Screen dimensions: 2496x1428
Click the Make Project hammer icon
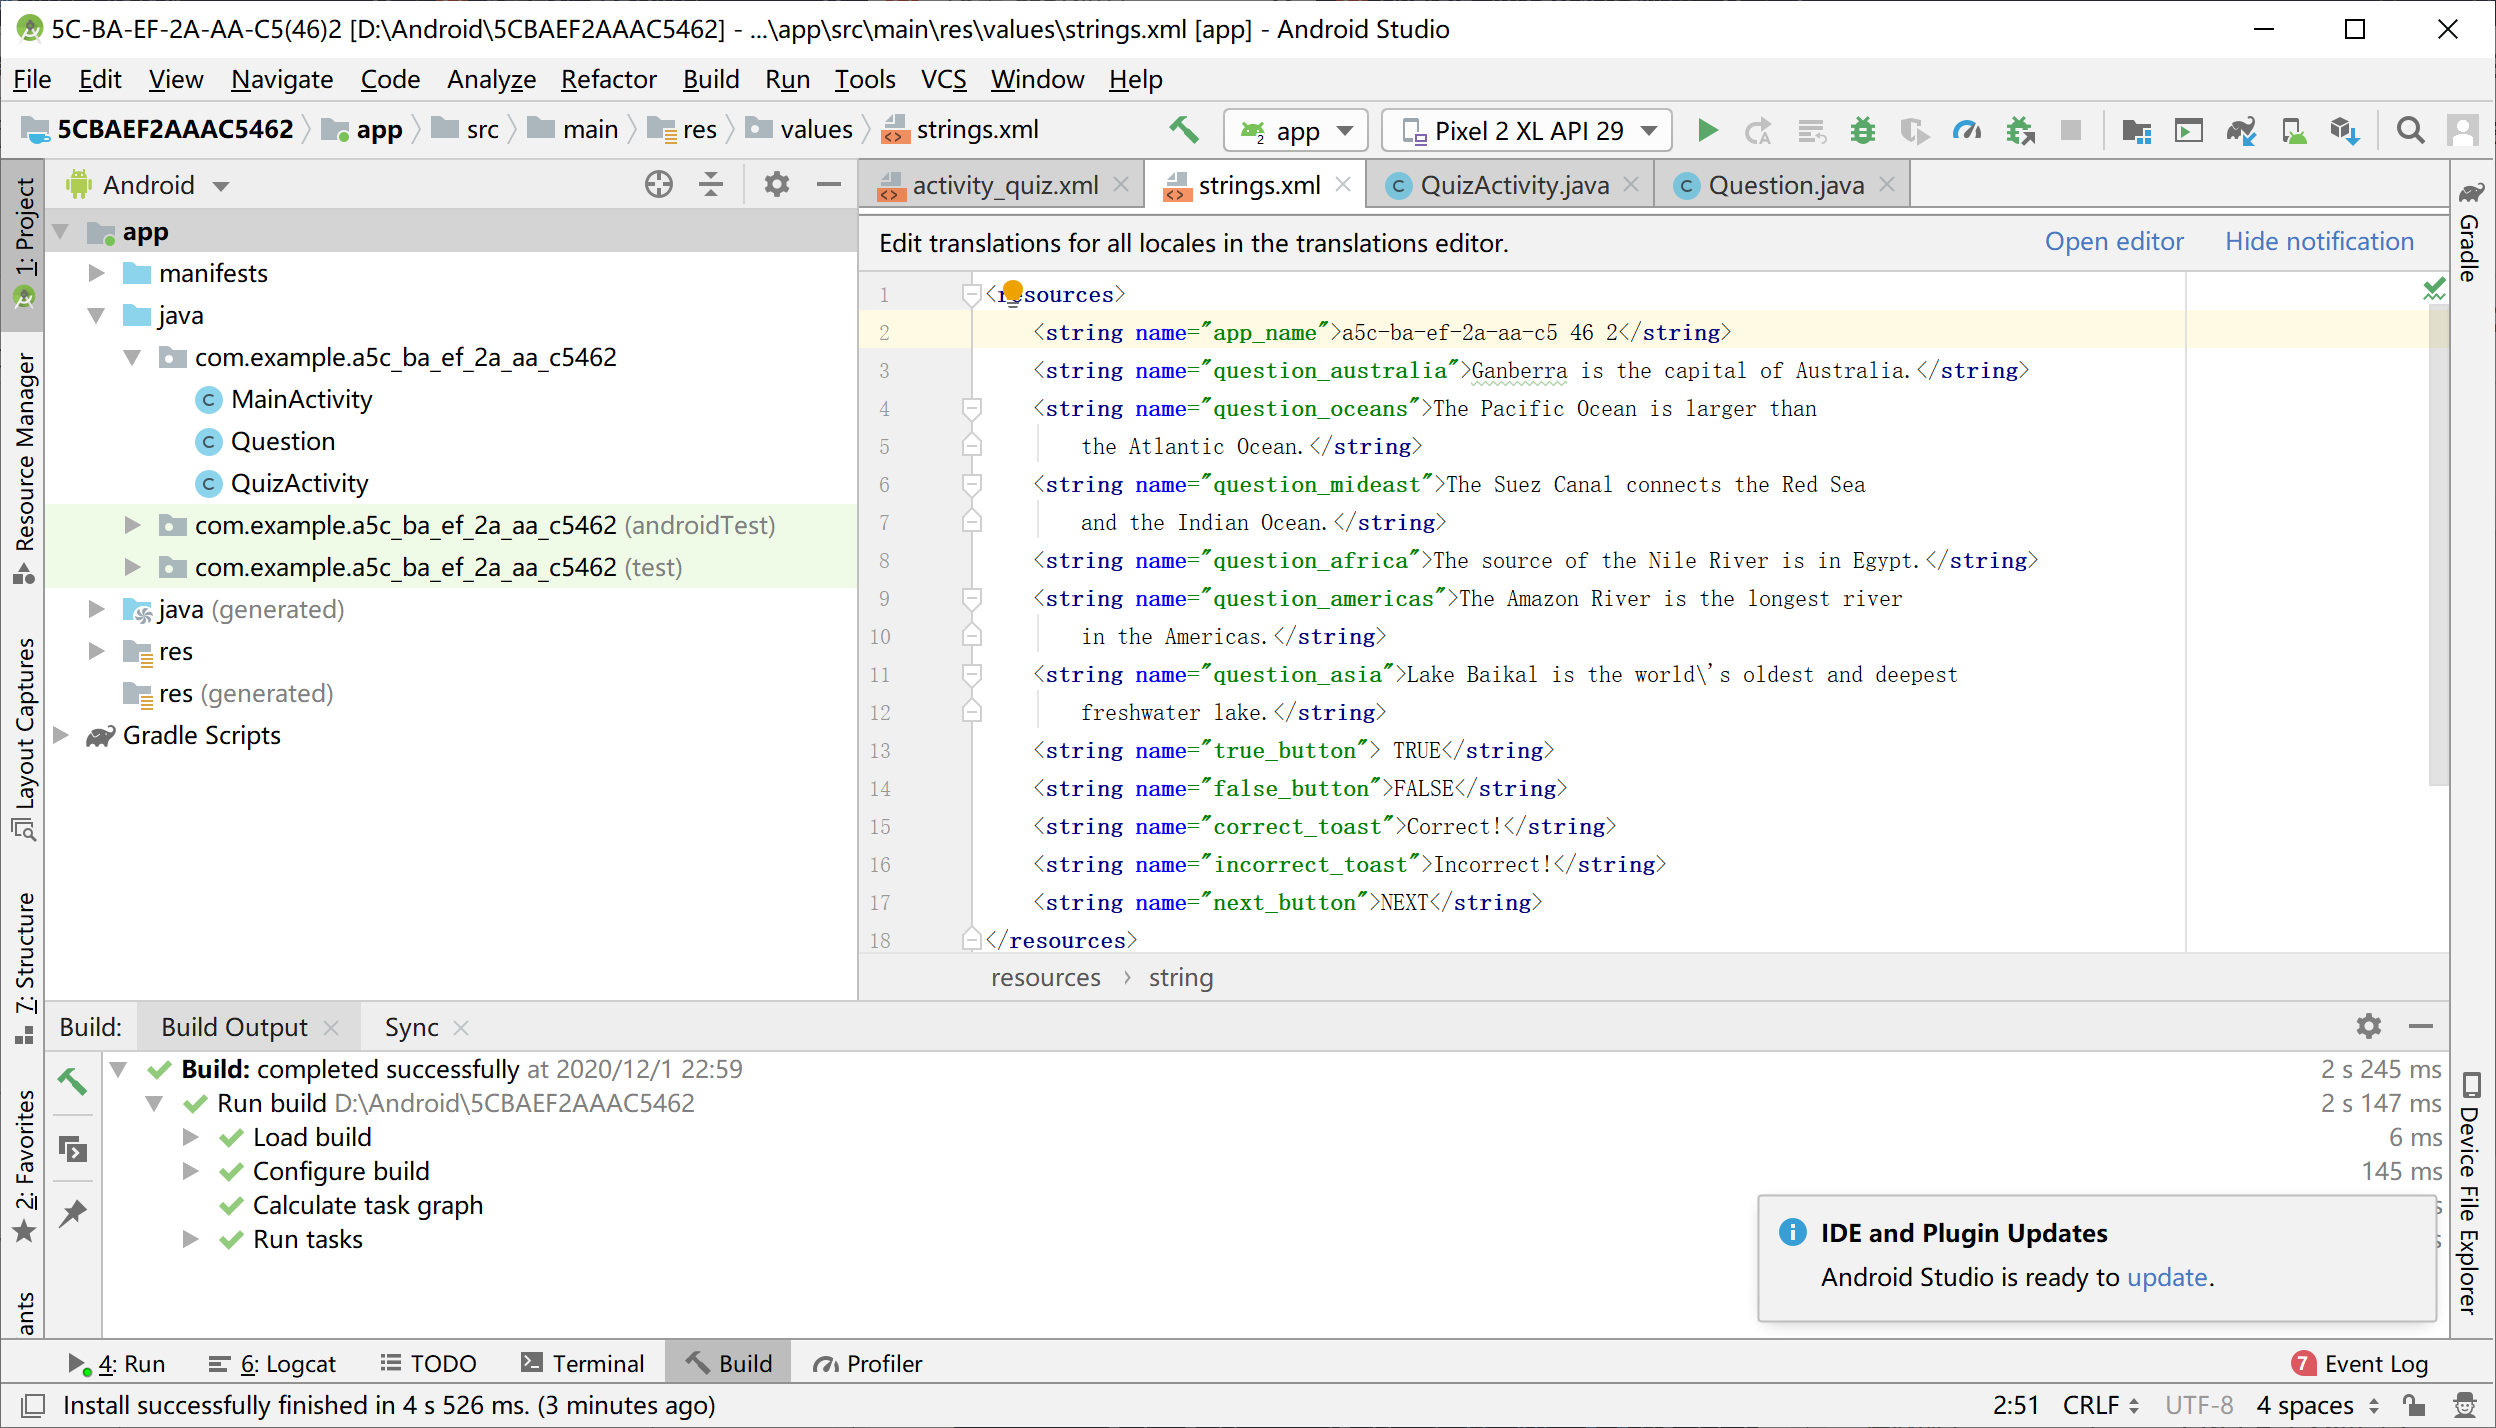(1183, 130)
